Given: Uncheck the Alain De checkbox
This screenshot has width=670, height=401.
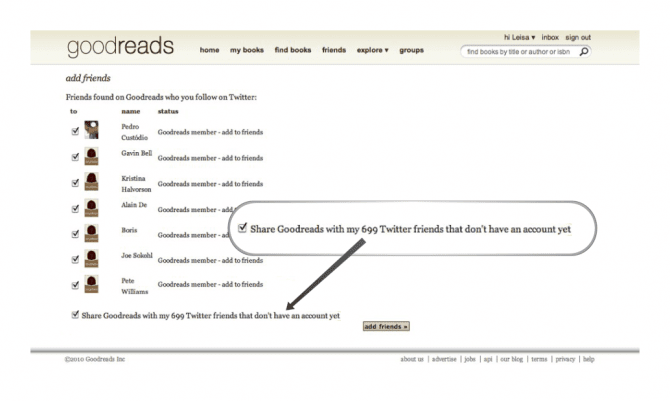Looking at the screenshot, I should point(75,209).
